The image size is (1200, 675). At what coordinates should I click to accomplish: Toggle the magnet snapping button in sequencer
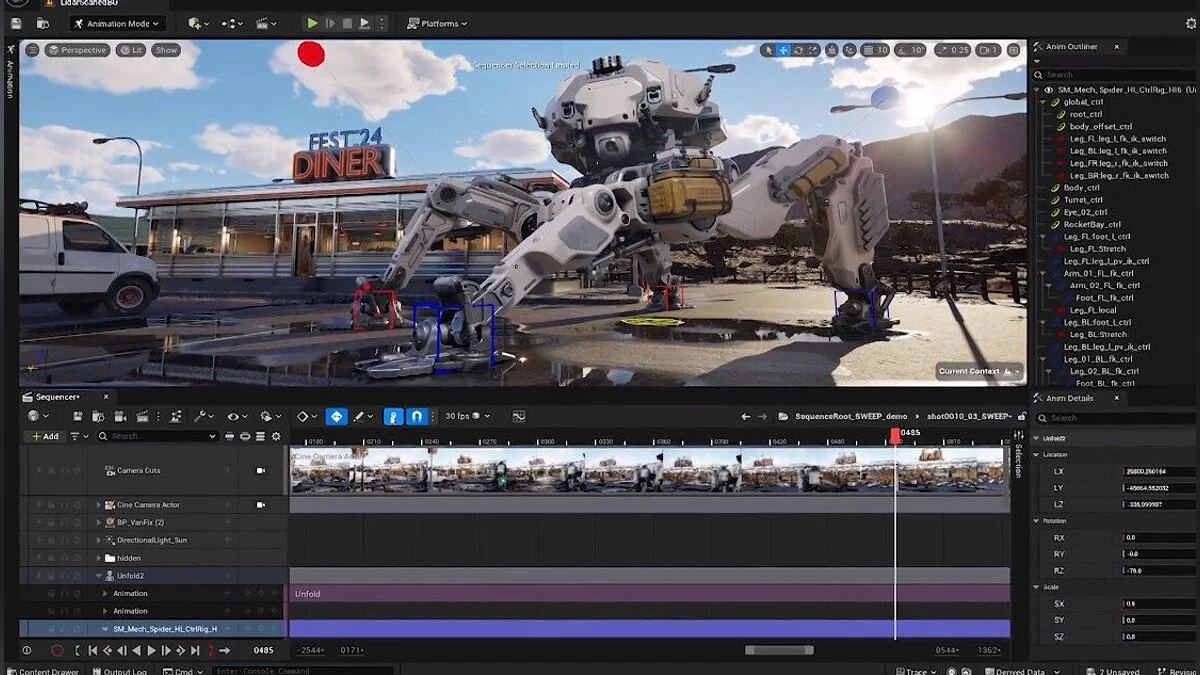[418, 416]
